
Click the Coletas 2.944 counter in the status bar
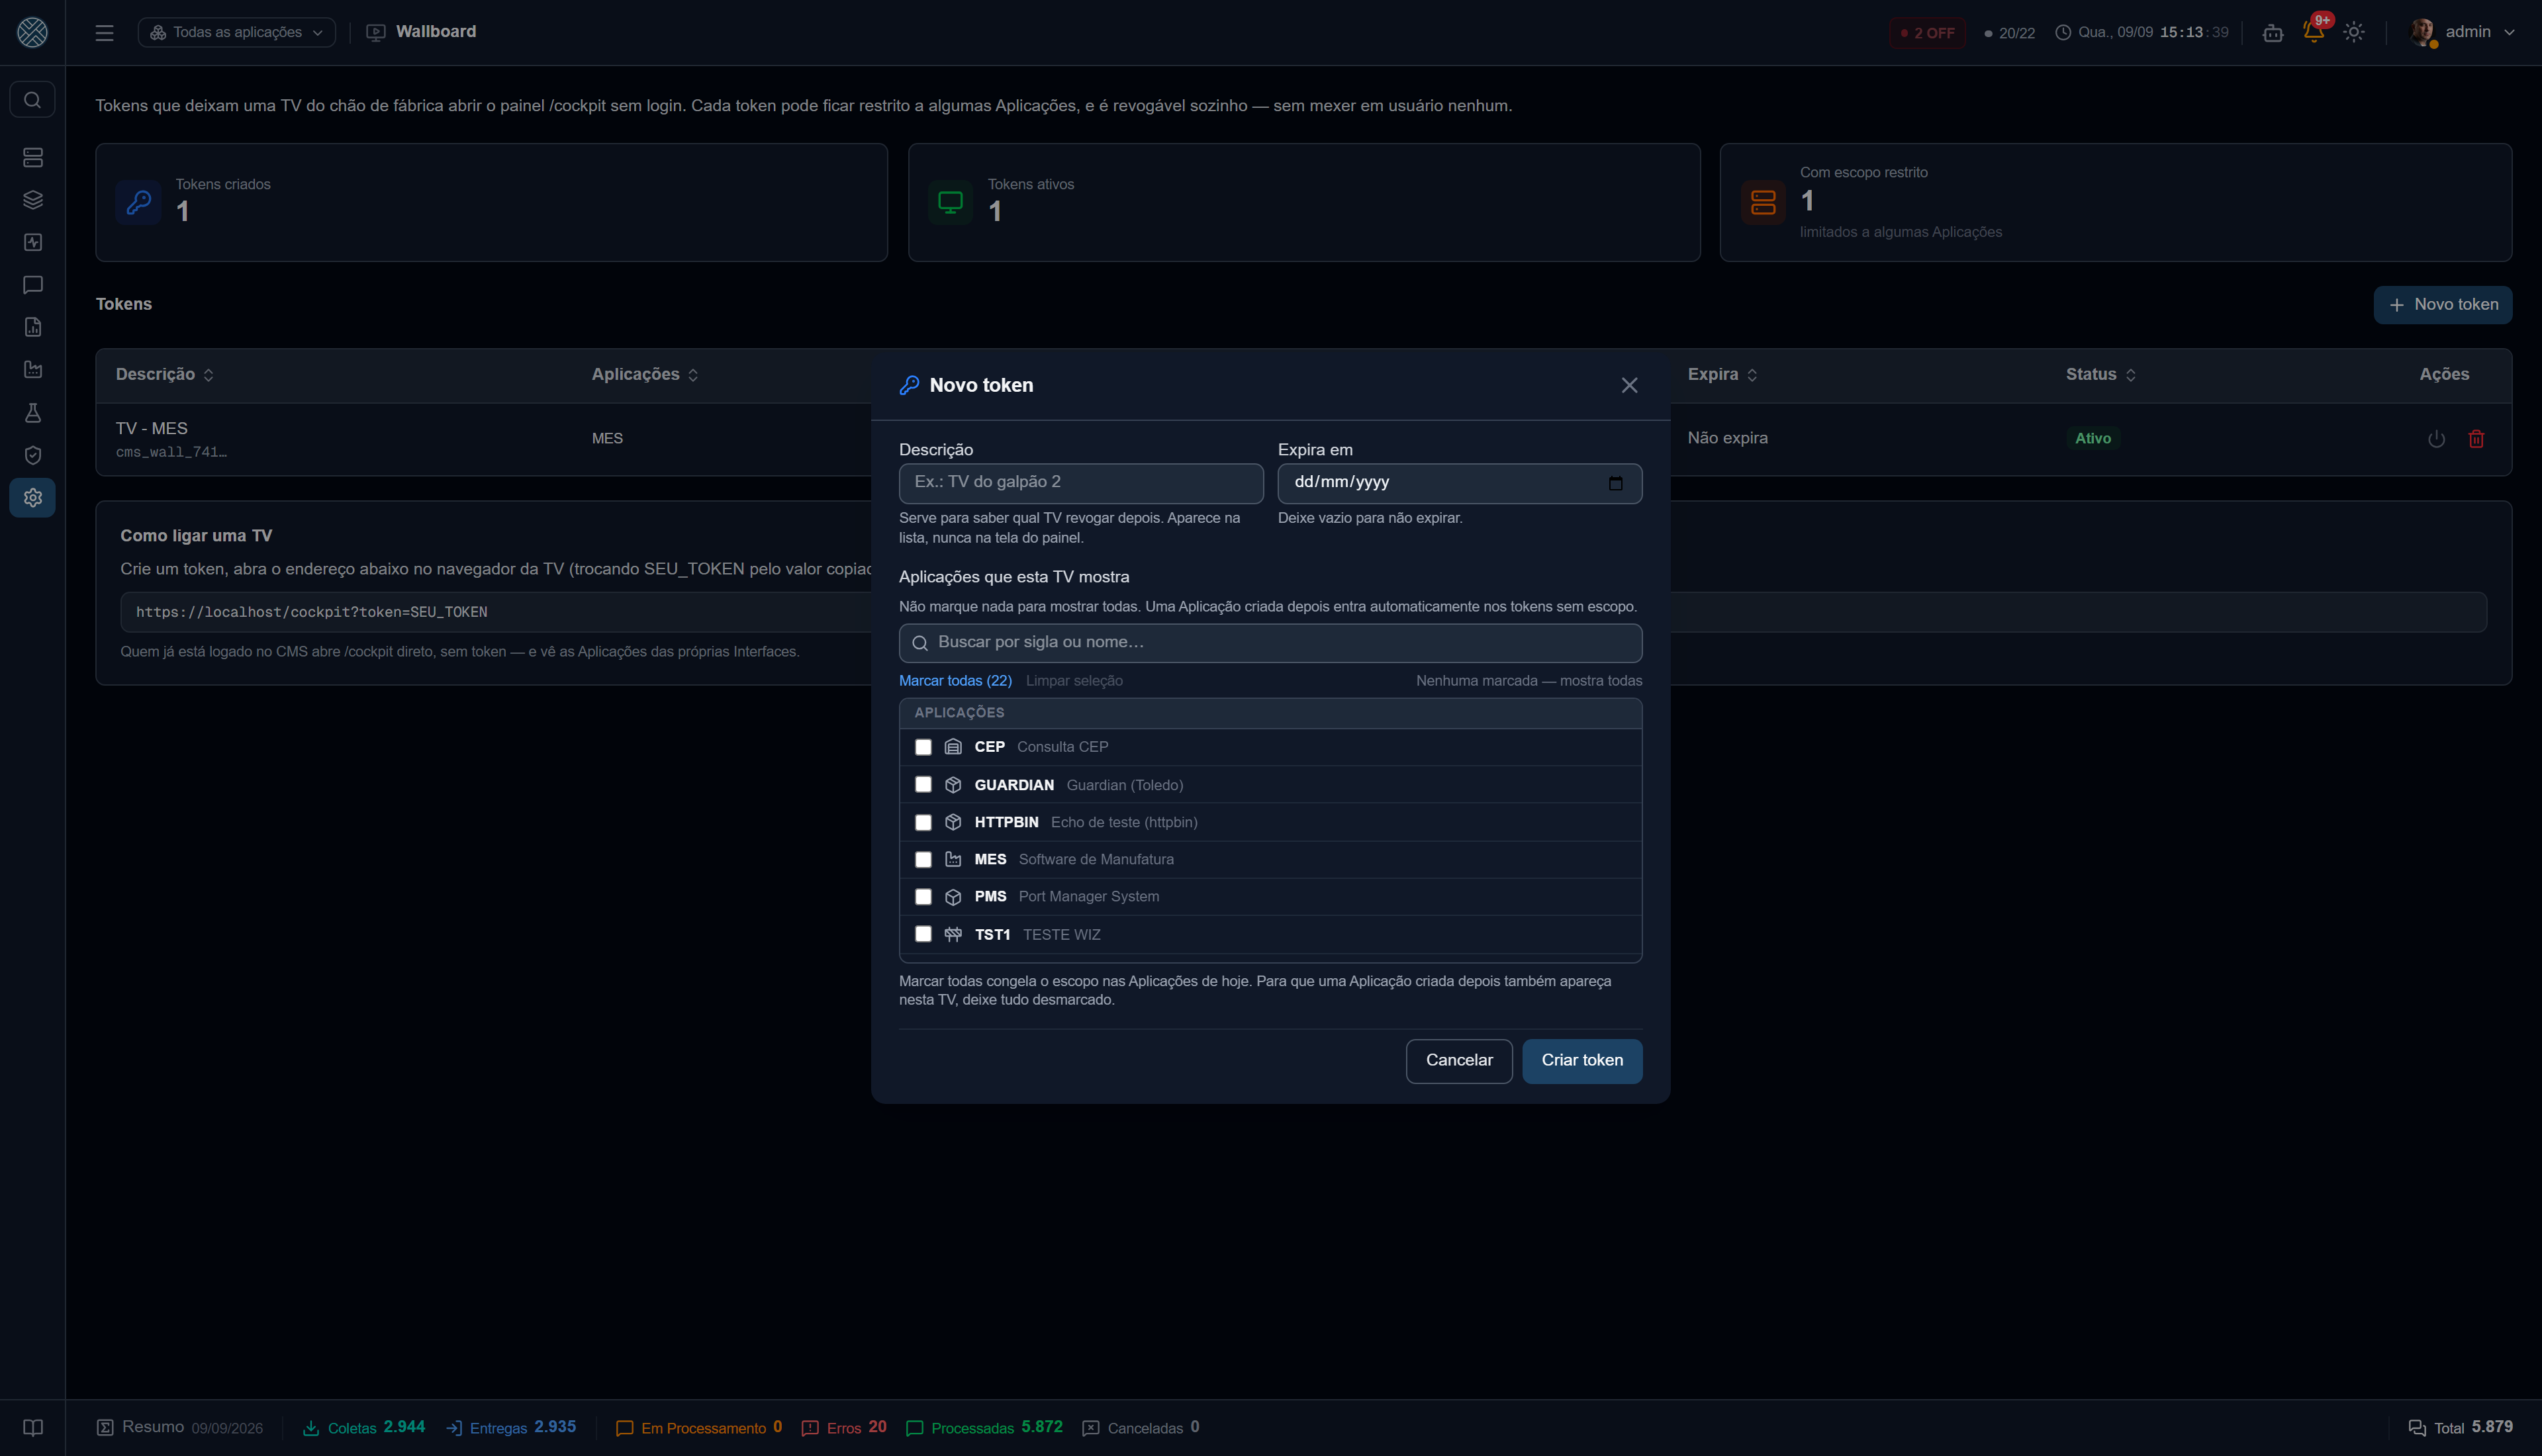coord(364,1427)
